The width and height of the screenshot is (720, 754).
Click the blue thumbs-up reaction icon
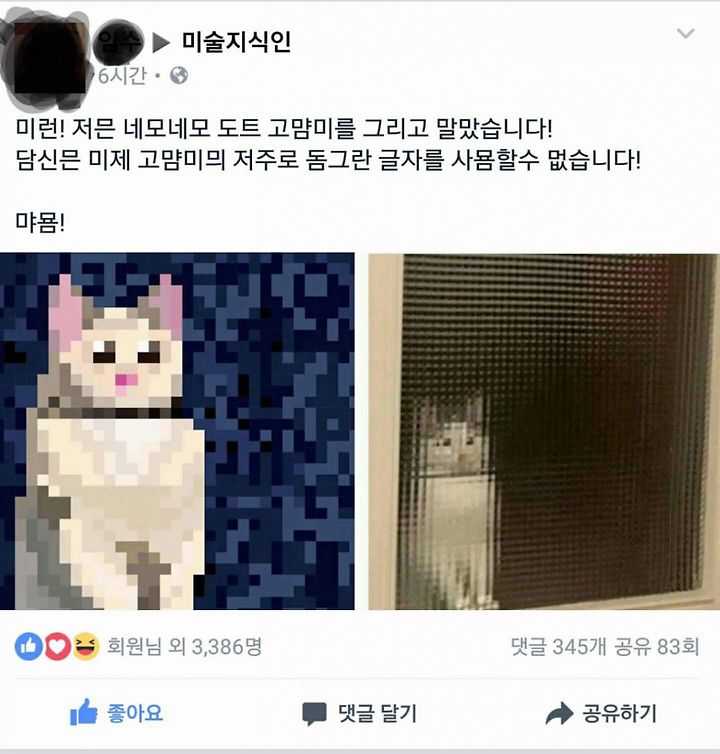pos(28,646)
